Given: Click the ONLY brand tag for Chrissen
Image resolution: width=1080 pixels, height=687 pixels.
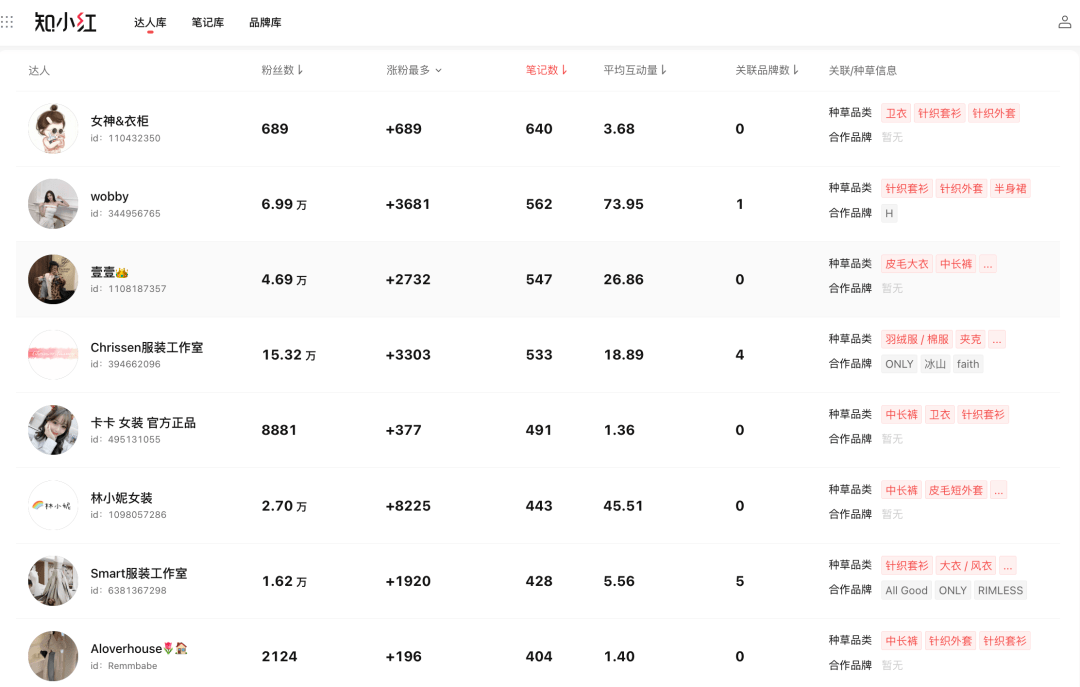Looking at the screenshot, I should point(899,364).
